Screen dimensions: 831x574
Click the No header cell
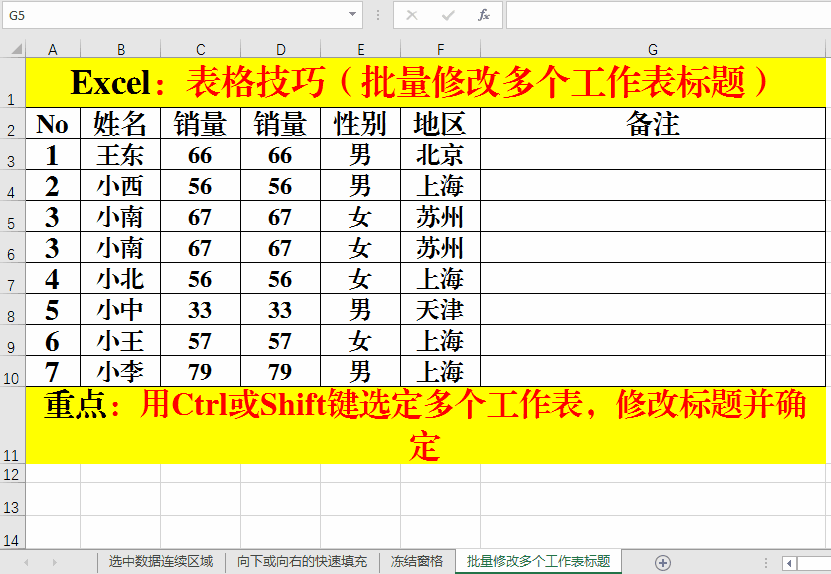[53, 123]
